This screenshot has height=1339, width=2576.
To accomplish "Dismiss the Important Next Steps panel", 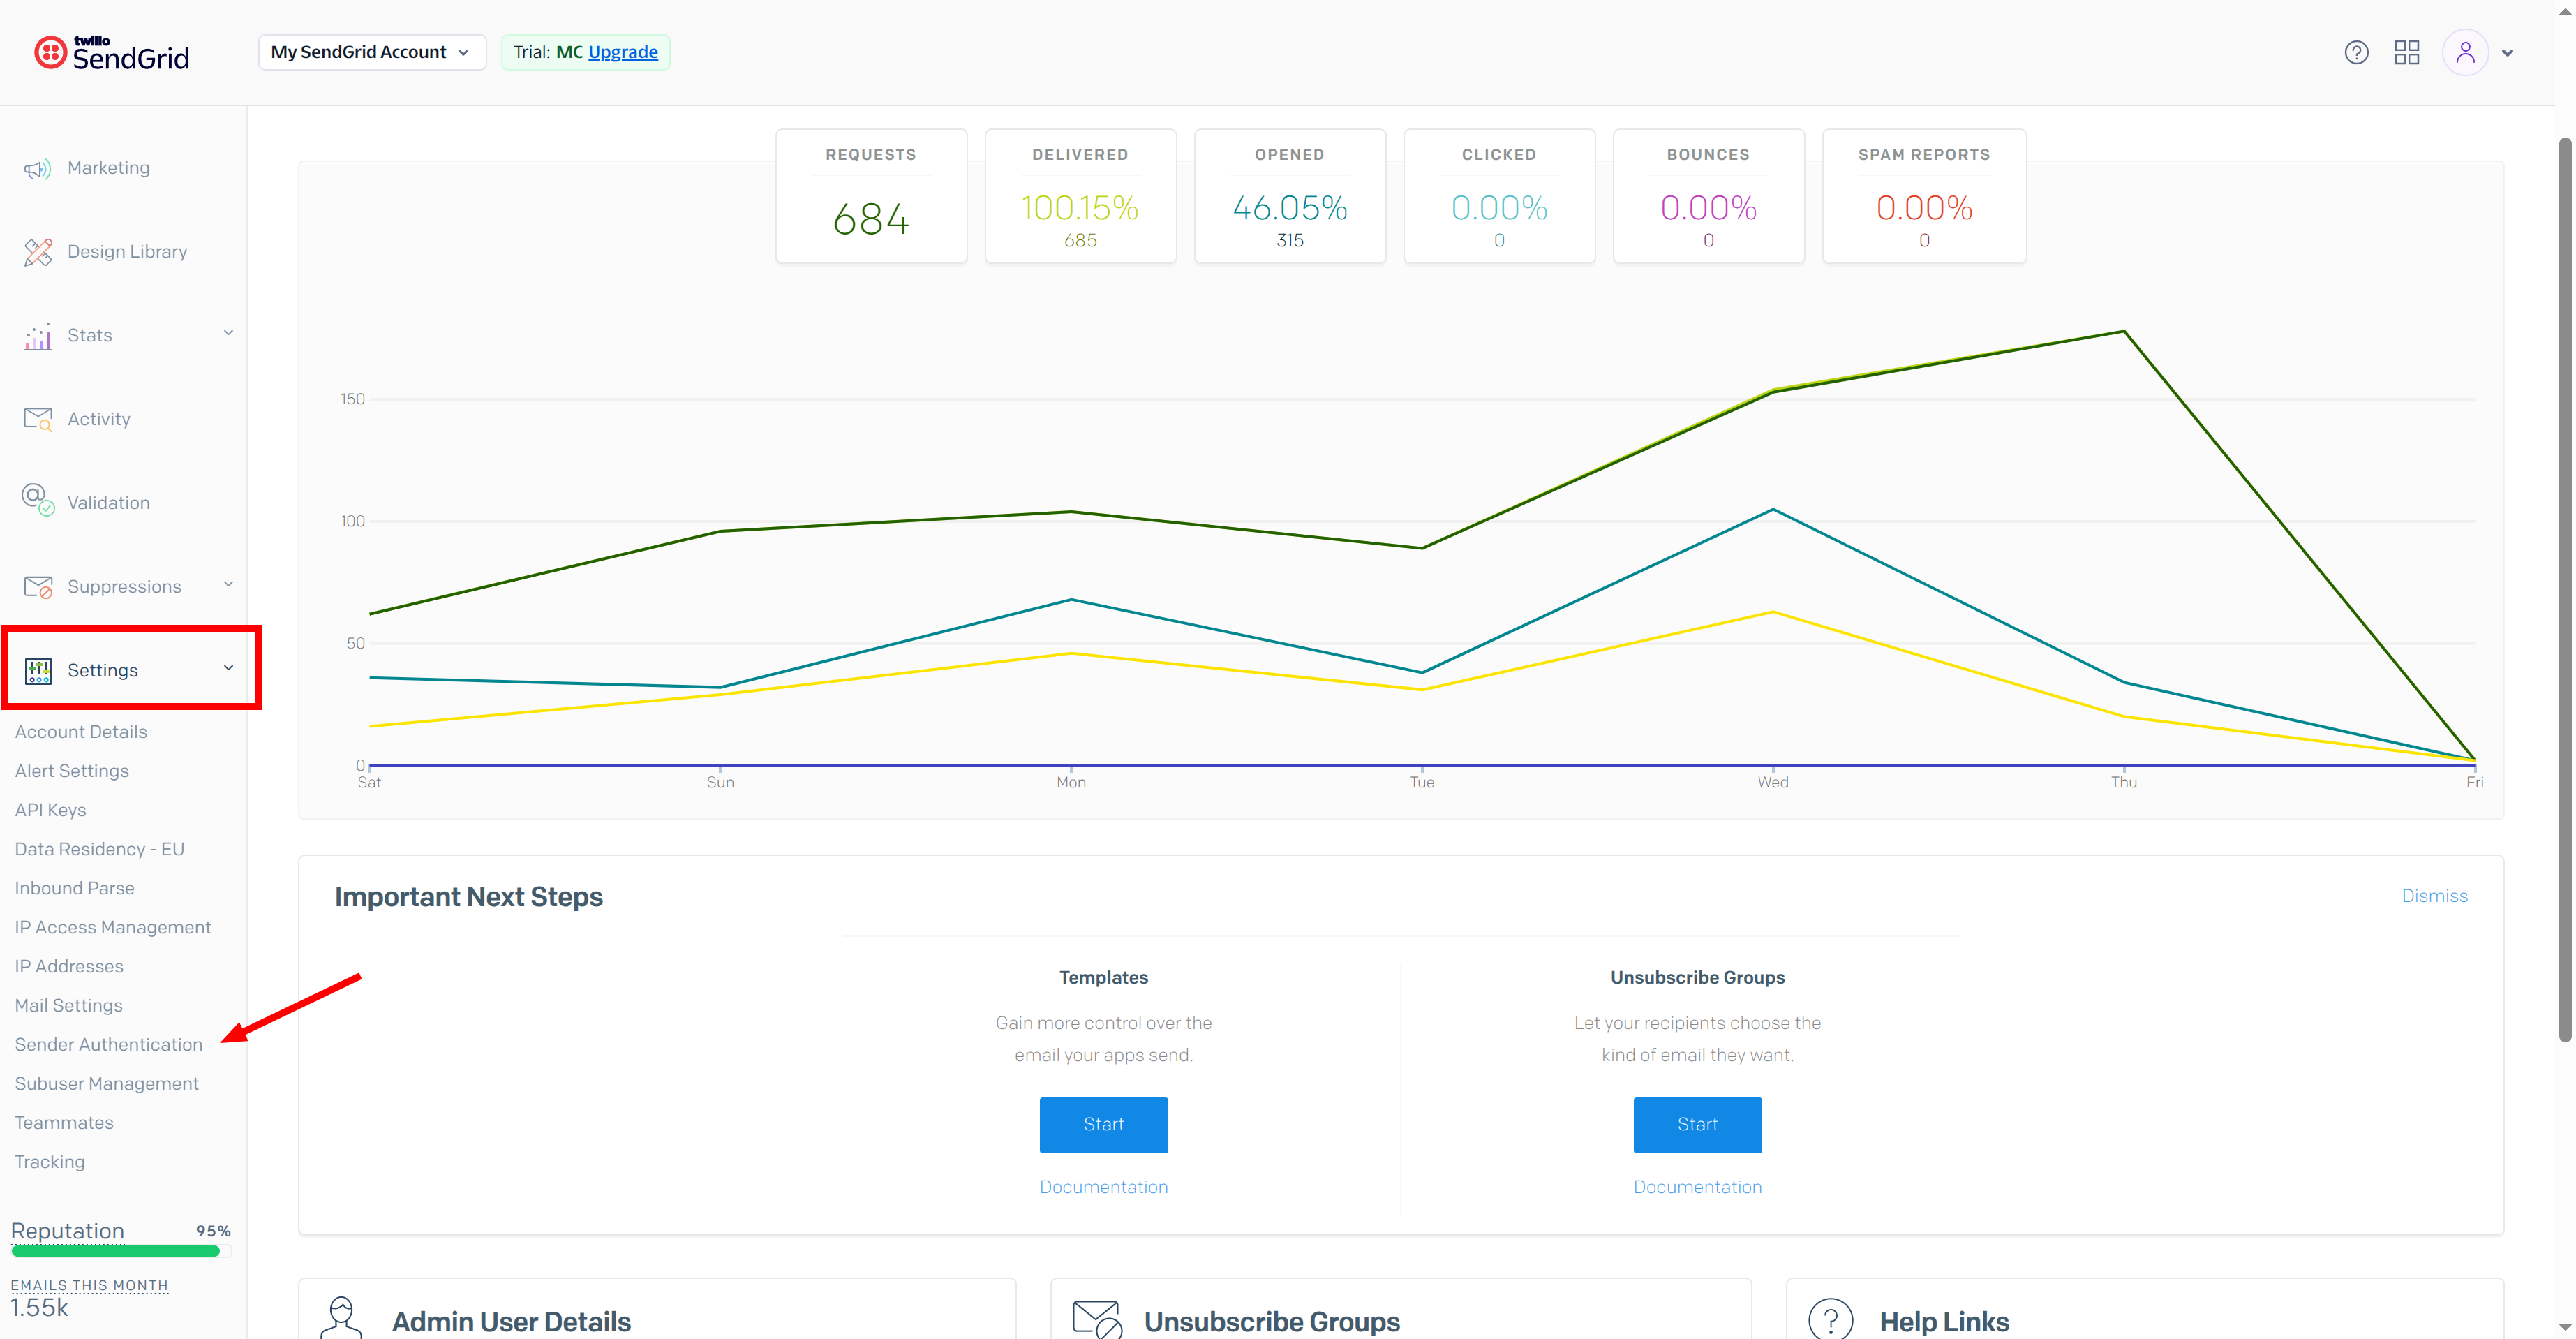I will point(2434,896).
